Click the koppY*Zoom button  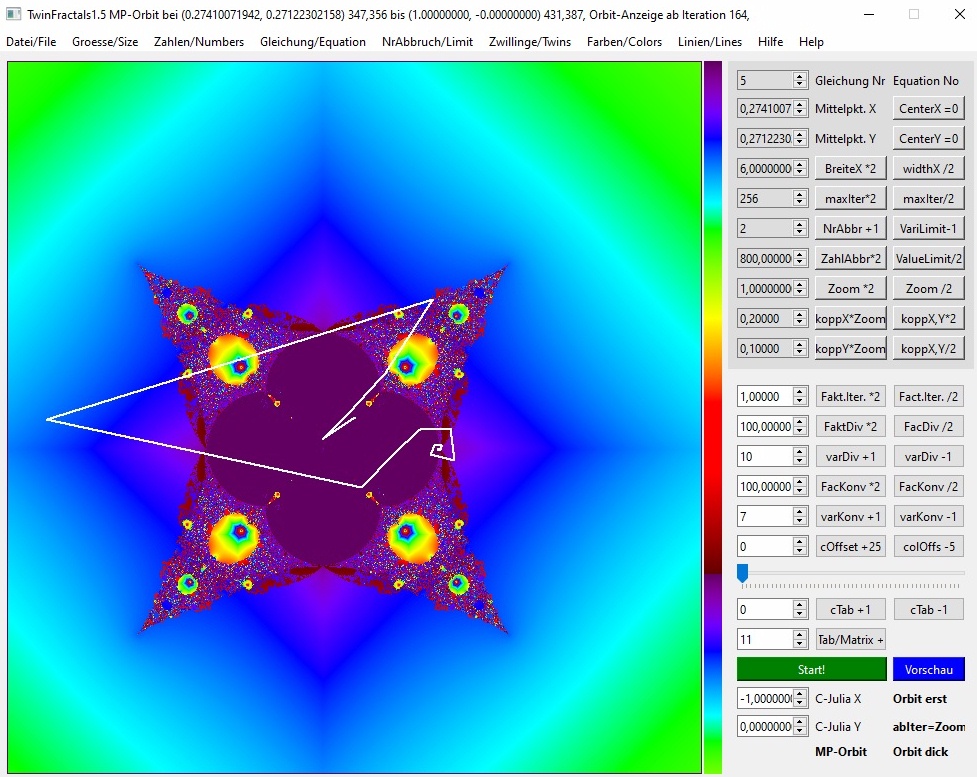pos(850,348)
